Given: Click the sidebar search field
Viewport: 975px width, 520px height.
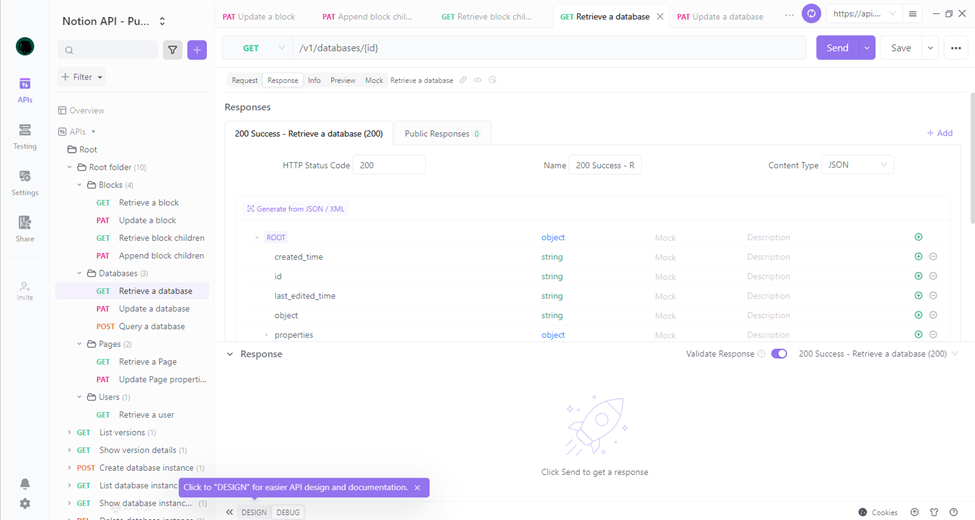Looking at the screenshot, I should [x=108, y=50].
